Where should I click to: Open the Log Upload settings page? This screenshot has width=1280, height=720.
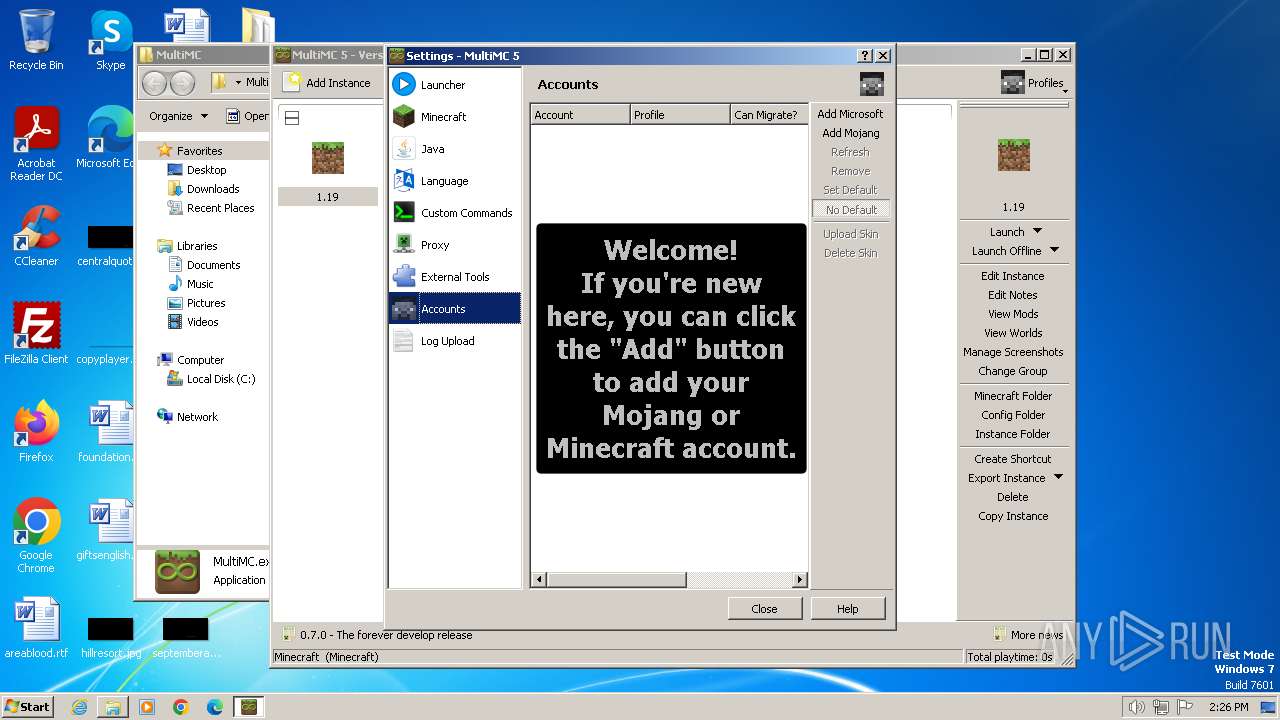click(x=455, y=341)
